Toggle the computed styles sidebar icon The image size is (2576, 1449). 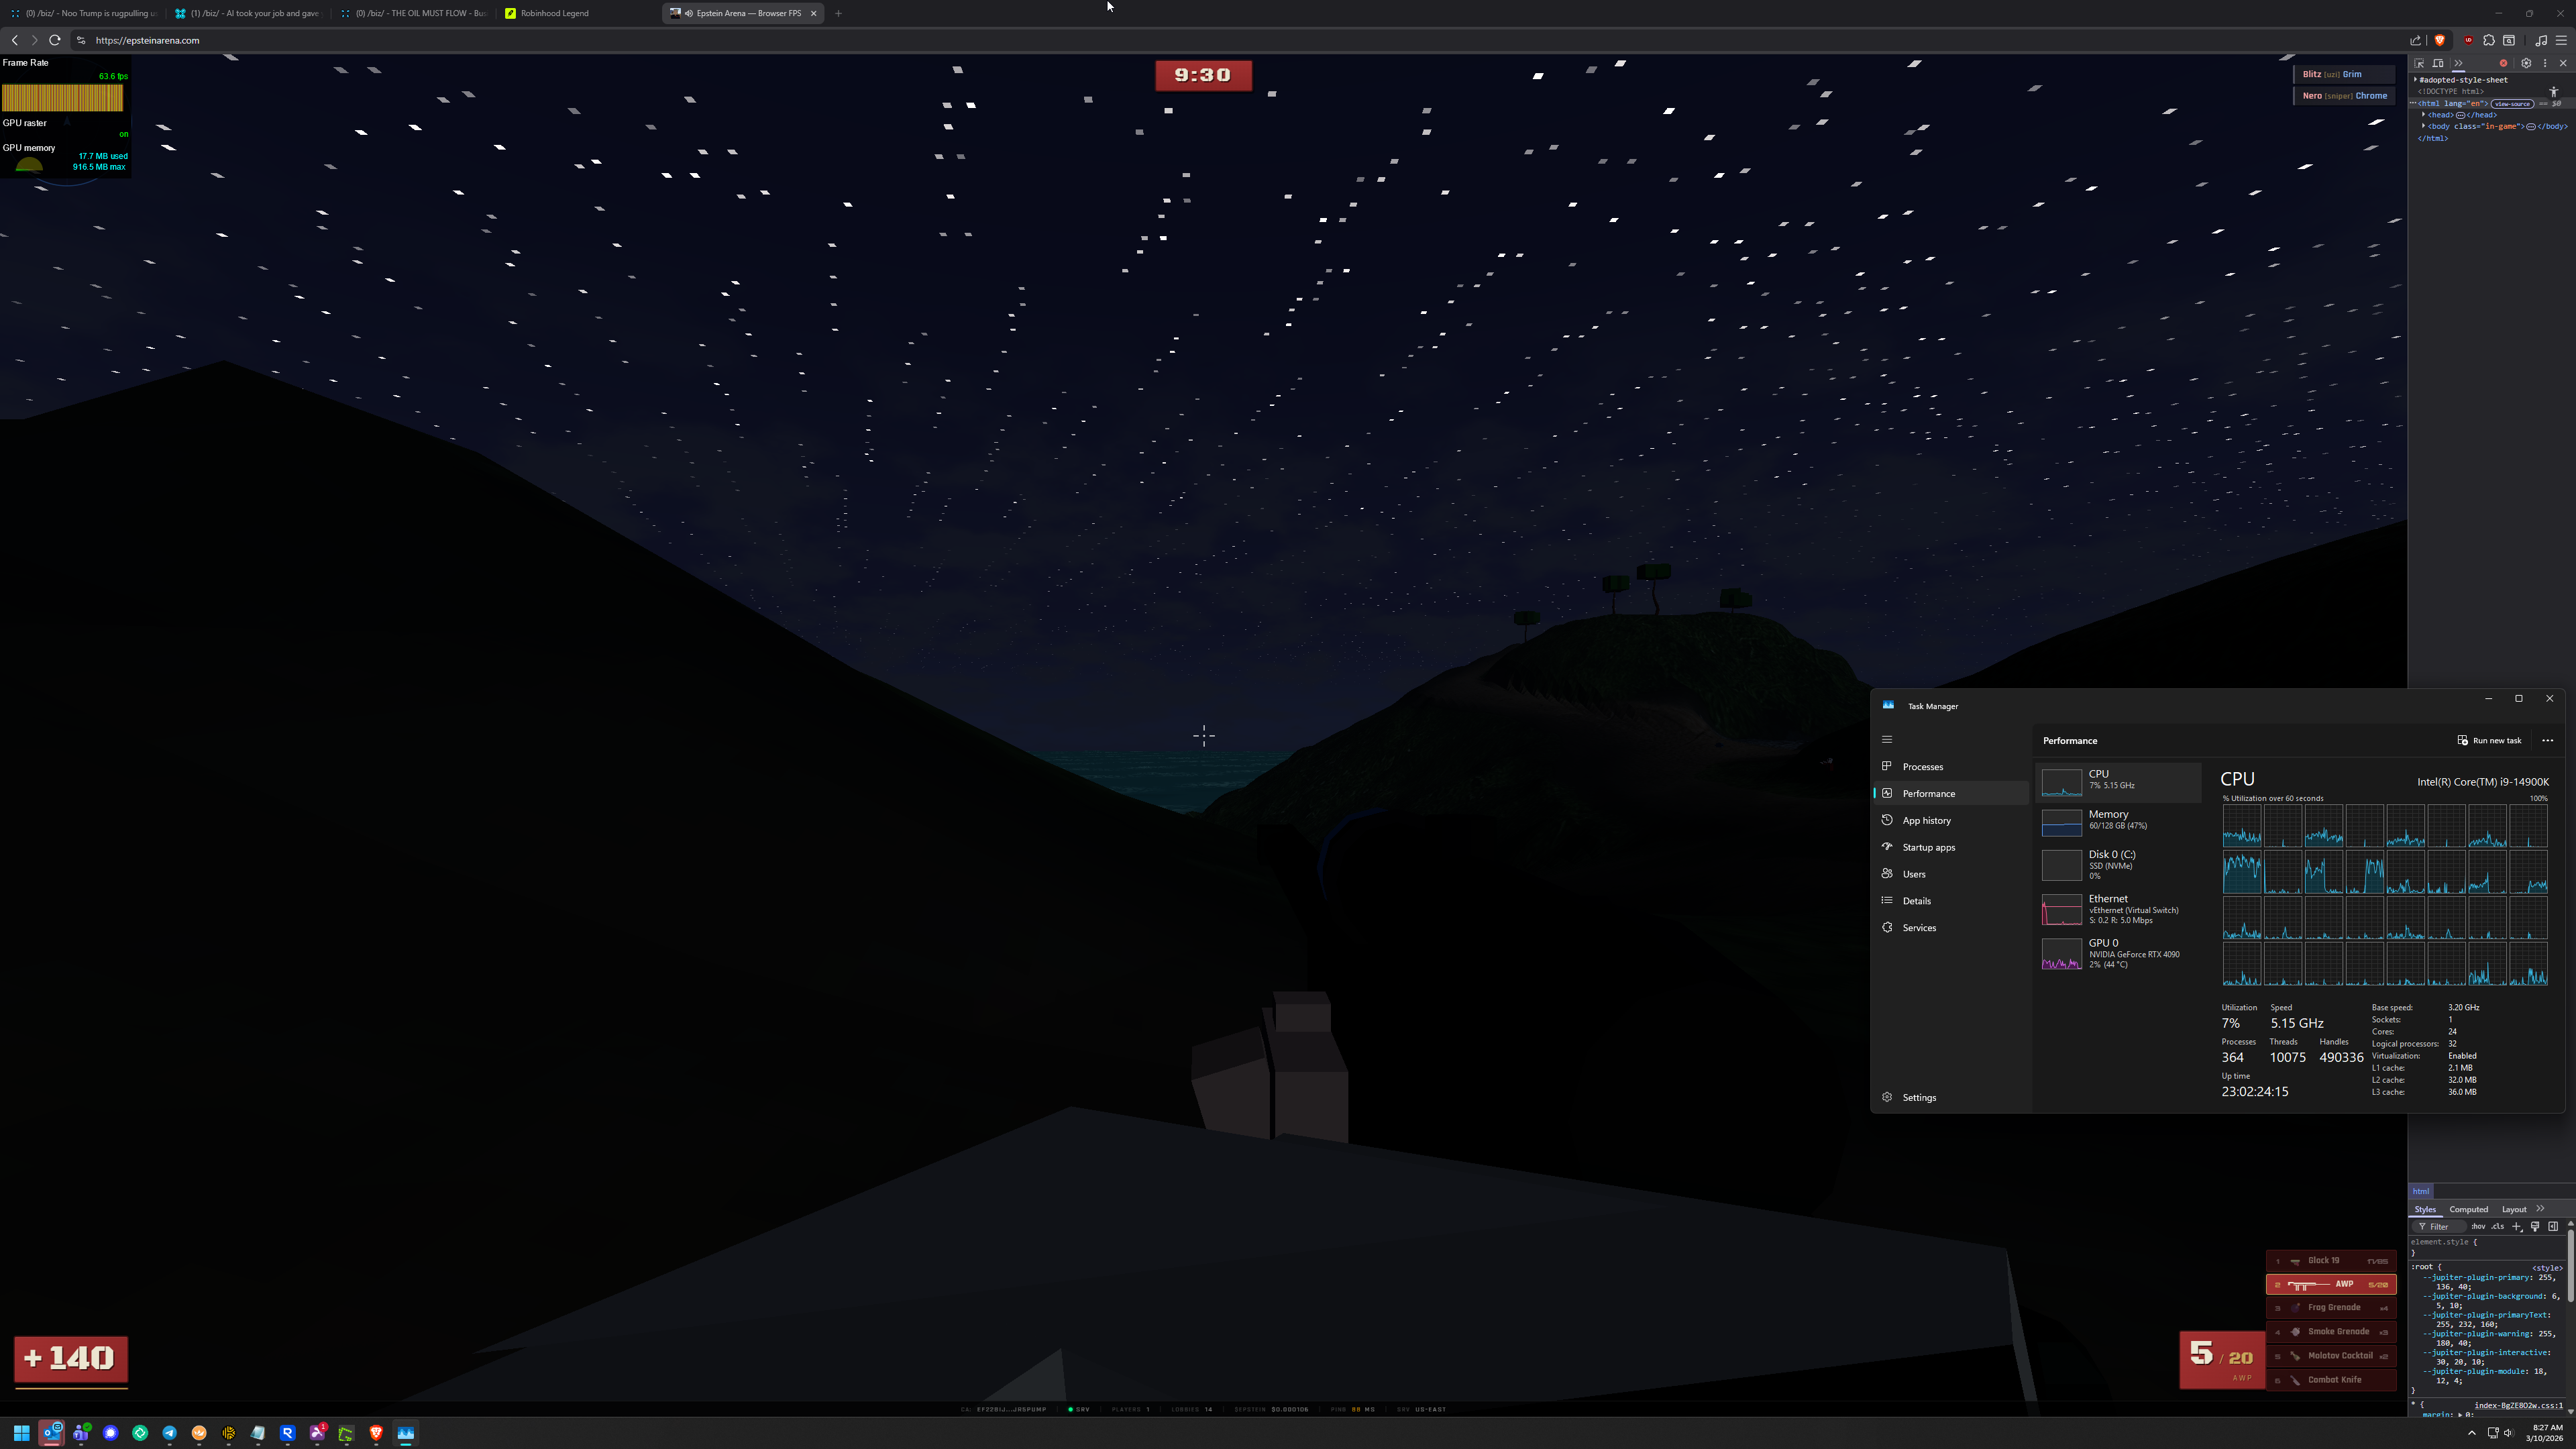click(2553, 1226)
